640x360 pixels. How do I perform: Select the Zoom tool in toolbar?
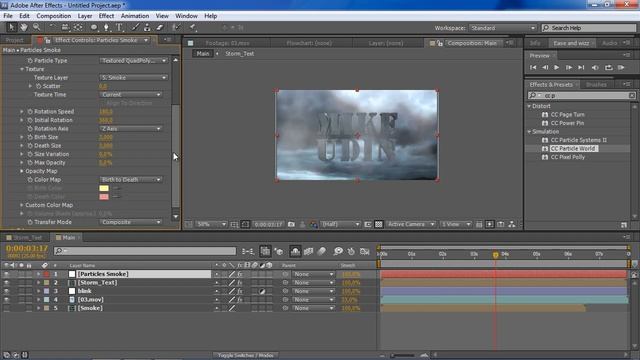click(x=36, y=27)
